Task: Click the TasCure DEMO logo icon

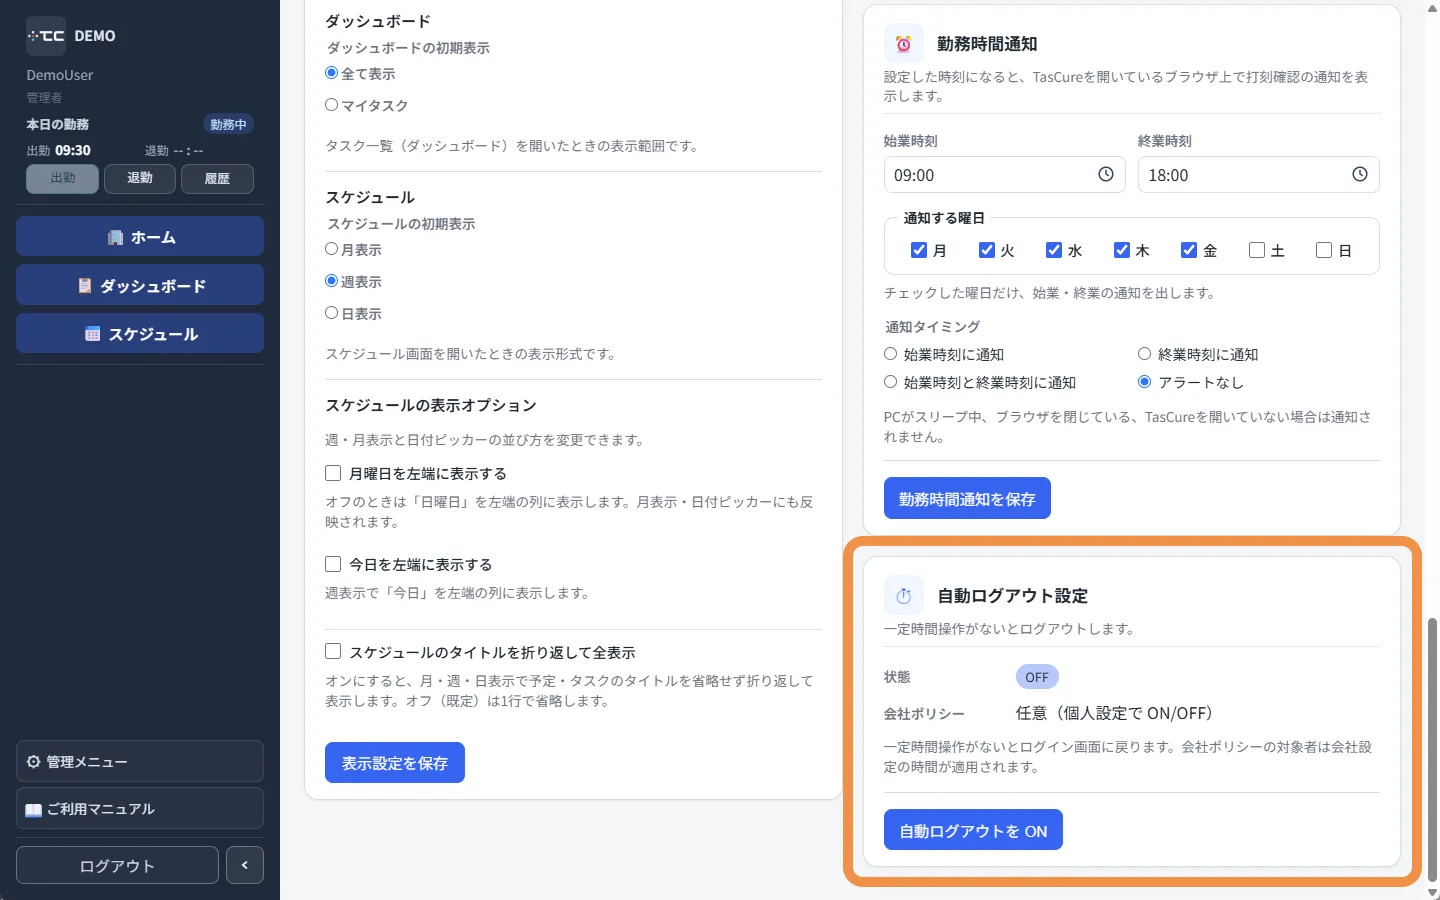Action: (x=46, y=36)
